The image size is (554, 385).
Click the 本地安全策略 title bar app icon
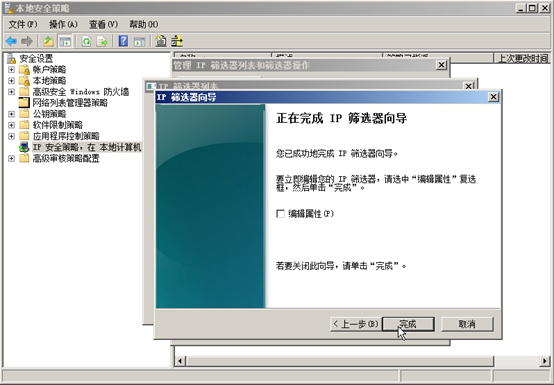click(9, 8)
